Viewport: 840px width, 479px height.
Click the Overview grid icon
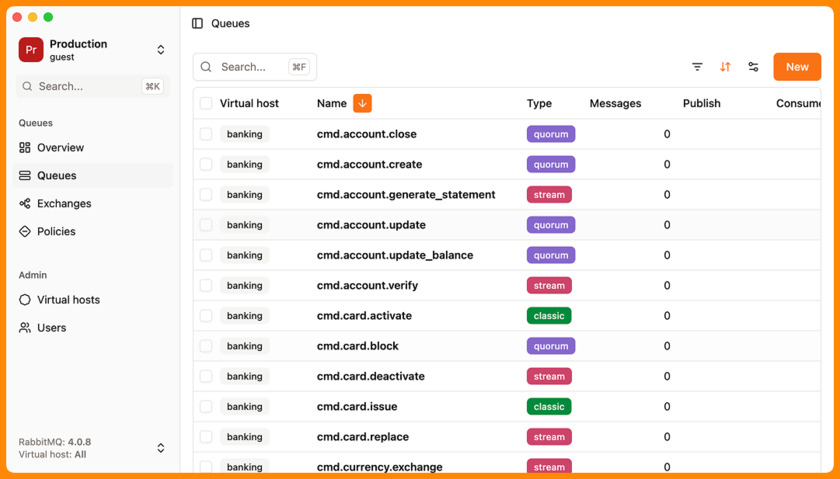(x=25, y=147)
